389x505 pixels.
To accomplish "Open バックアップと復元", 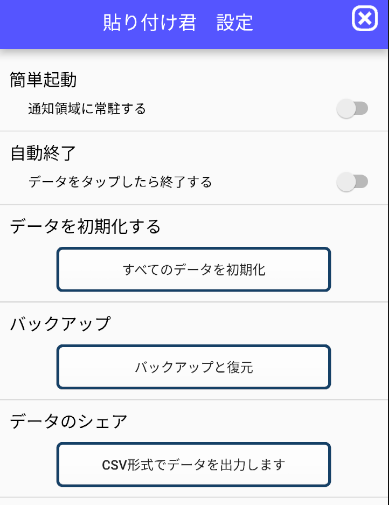I will [x=194, y=367].
